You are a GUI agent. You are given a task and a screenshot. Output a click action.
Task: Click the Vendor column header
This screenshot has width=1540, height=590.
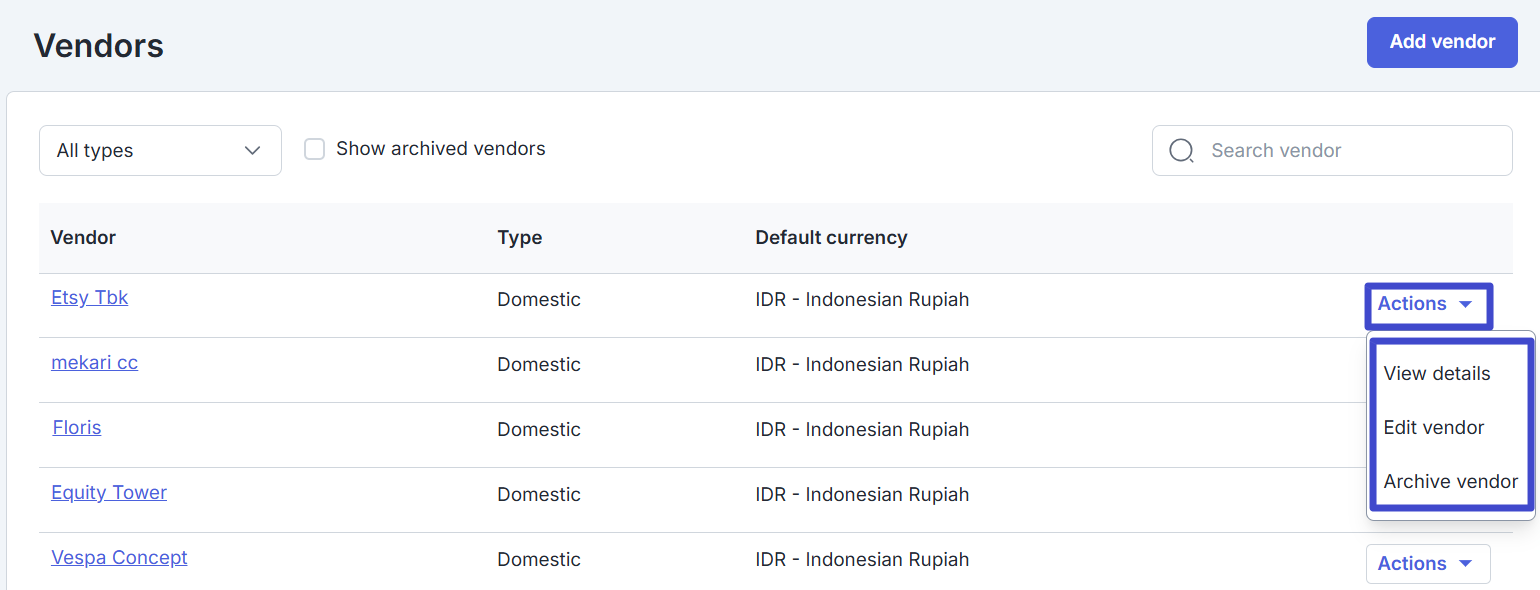coord(83,238)
